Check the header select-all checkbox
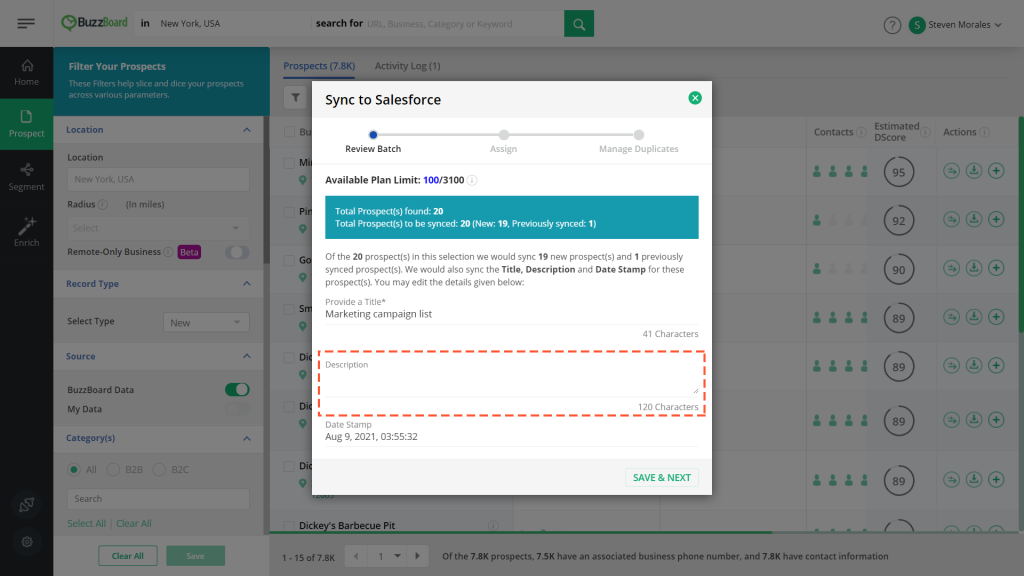Image resolution: width=1024 pixels, height=576 pixels. click(289, 132)
